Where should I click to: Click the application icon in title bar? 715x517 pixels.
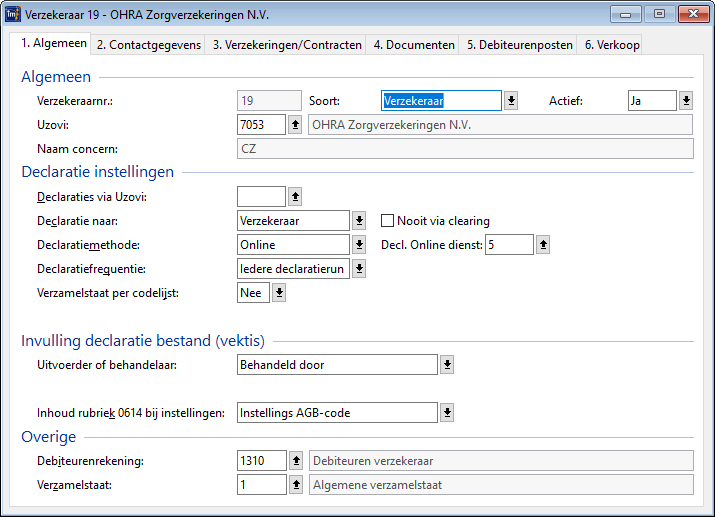[x=12, y=14]
